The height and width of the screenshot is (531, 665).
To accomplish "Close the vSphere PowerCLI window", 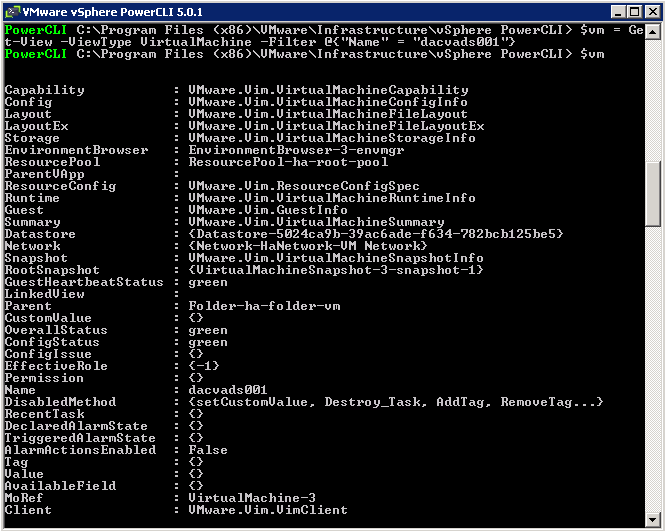I will (x=653, y=12).
